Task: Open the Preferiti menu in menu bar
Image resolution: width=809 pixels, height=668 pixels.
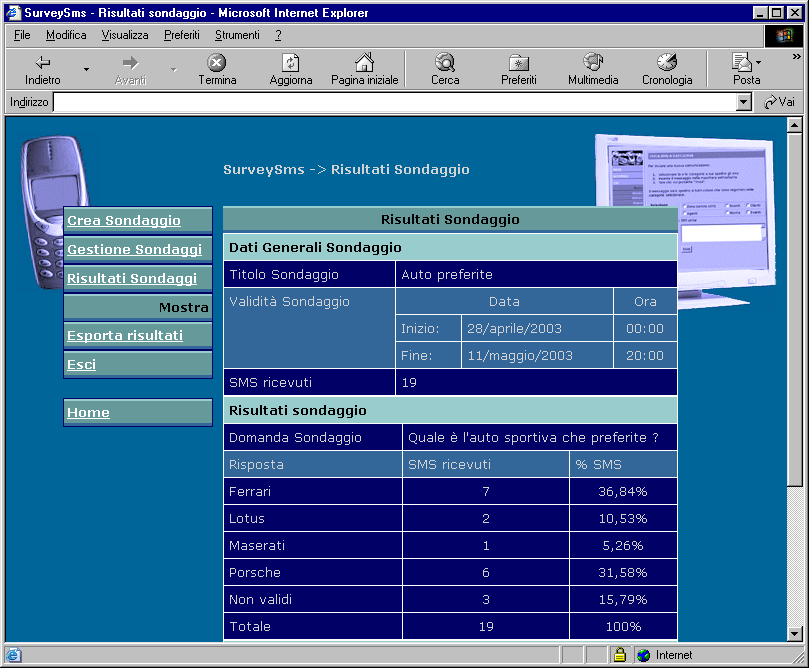Action: tap(182, 35)
